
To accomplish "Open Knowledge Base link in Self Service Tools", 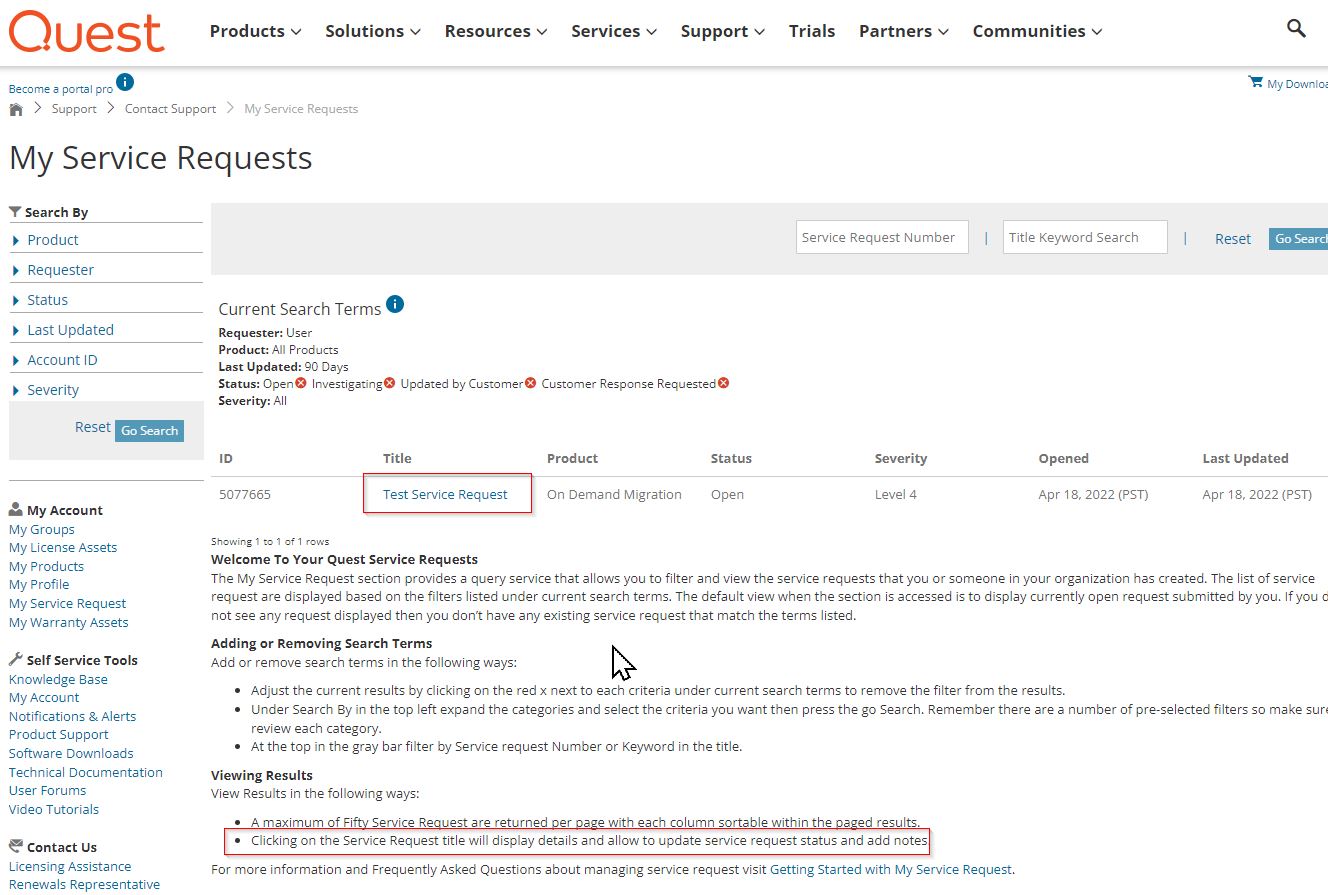I will coord(58,679).
